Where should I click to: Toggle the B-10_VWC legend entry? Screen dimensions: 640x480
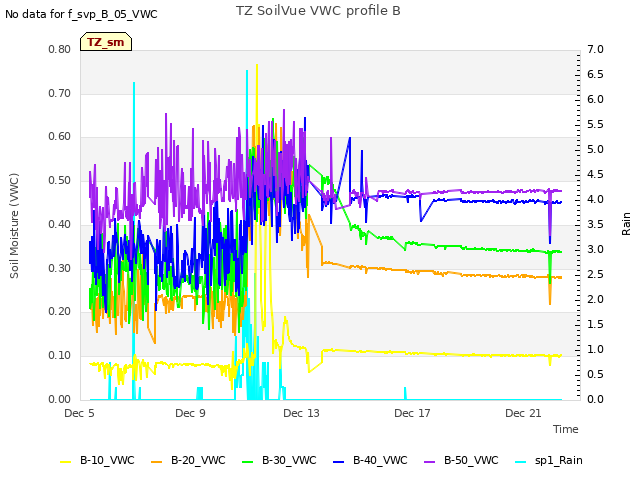(x=97, y=460)
